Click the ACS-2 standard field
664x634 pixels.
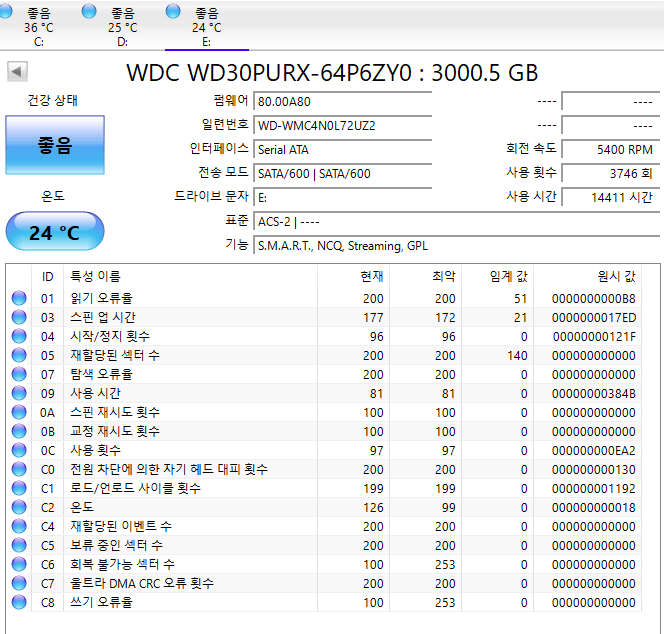pyautogui.click(x=456, y=221)
